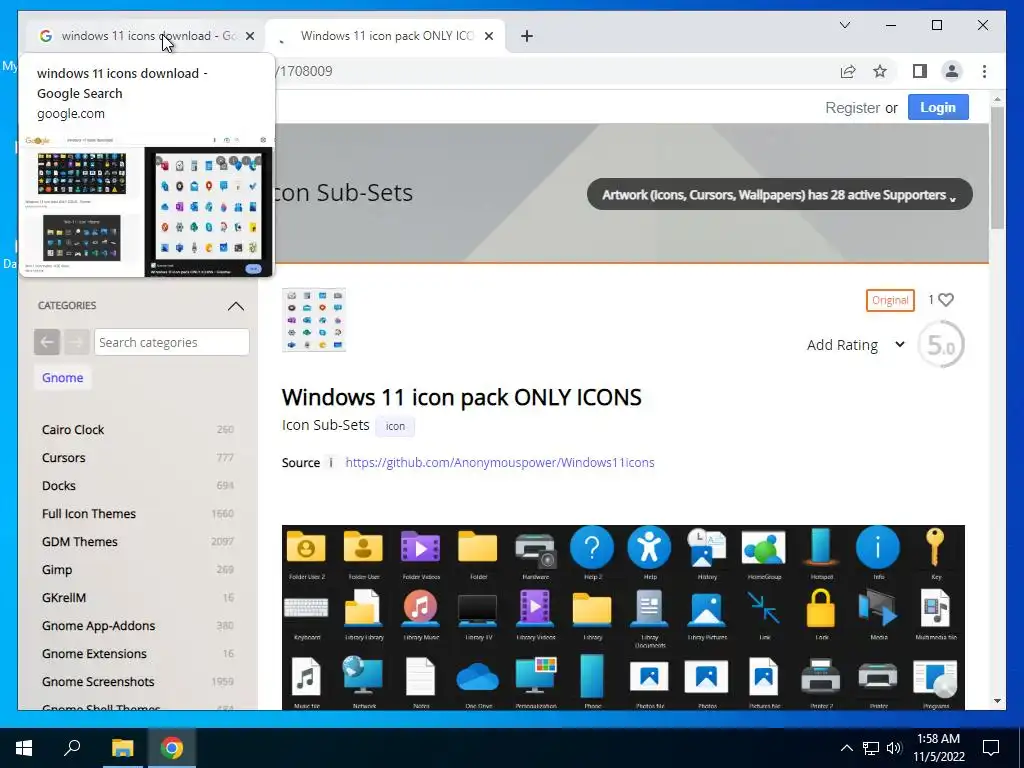This screenshot has height=768, width=1024.
Task: Click the back arrow in categories panel
Action: (x=47, y=342)
